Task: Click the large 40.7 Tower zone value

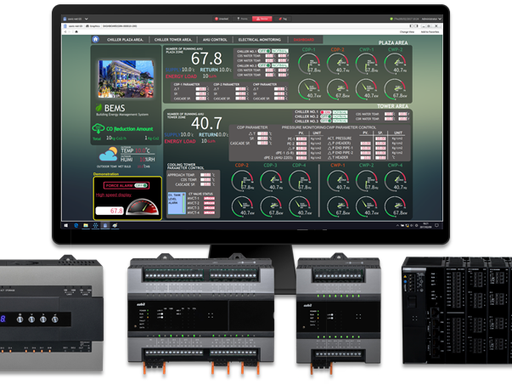Action: (206, 123)
